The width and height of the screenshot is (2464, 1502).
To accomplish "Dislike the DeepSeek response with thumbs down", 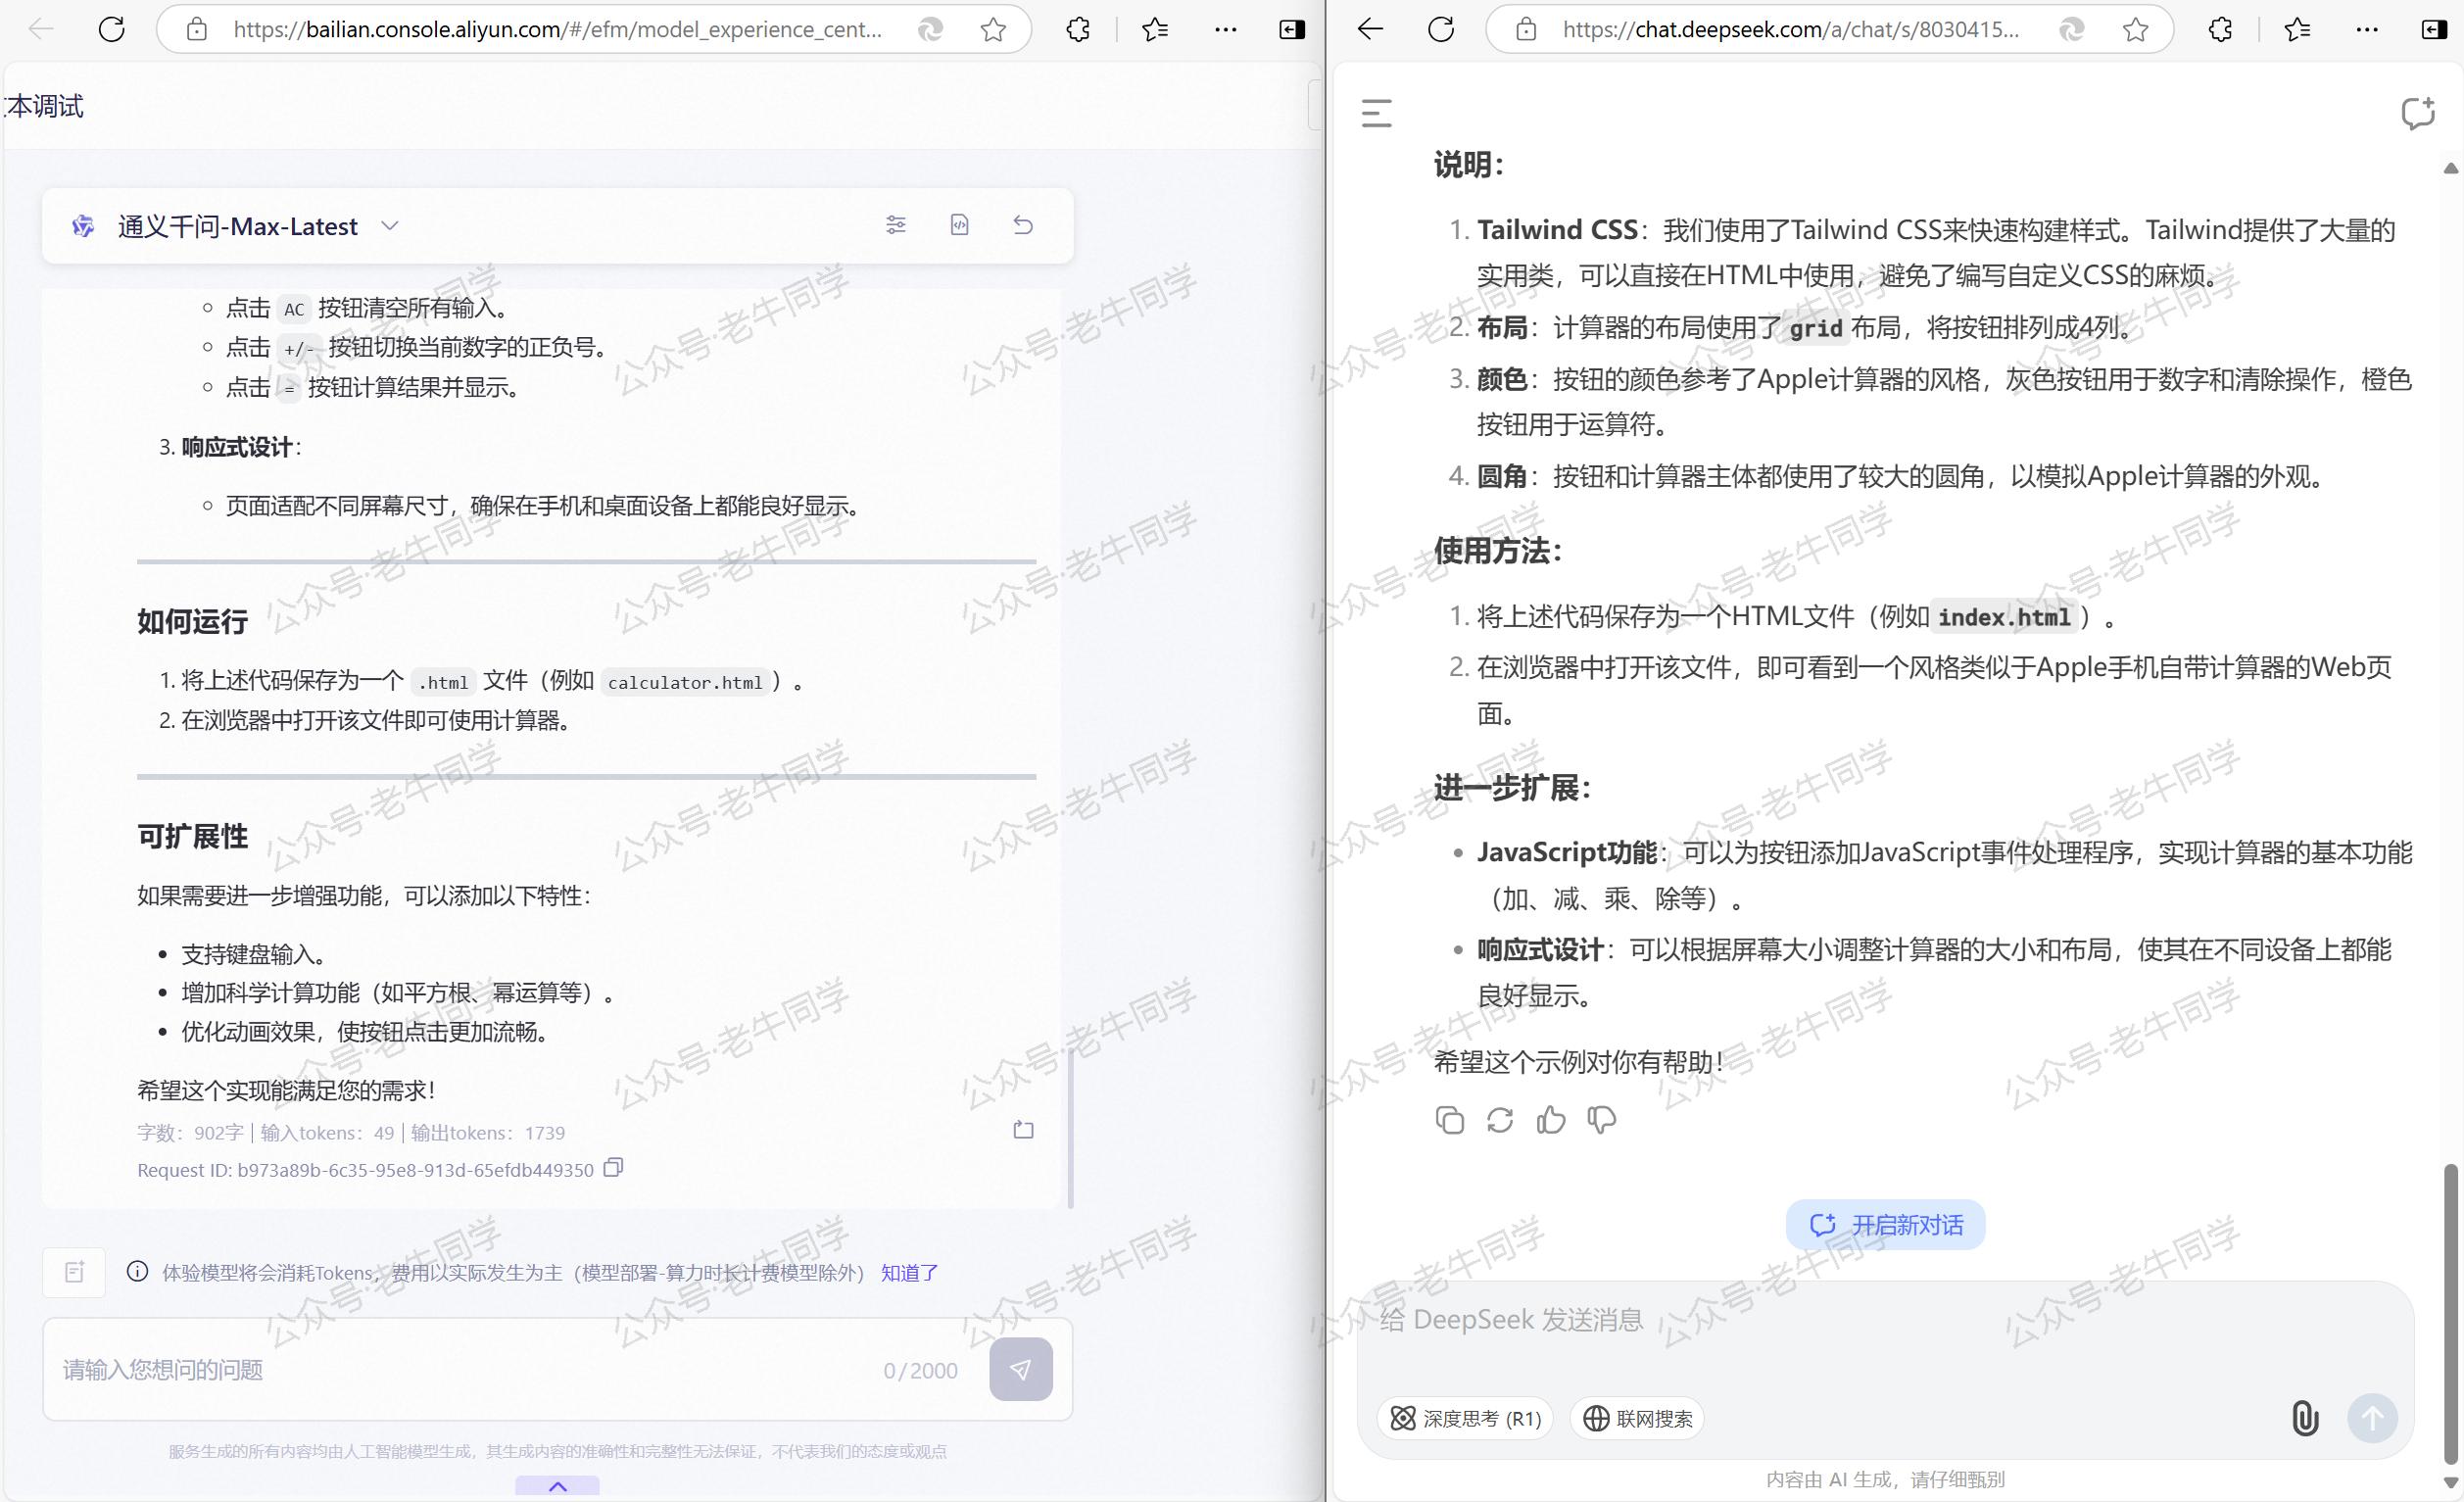I will pyautogui.click(x=1602, y=1120).
